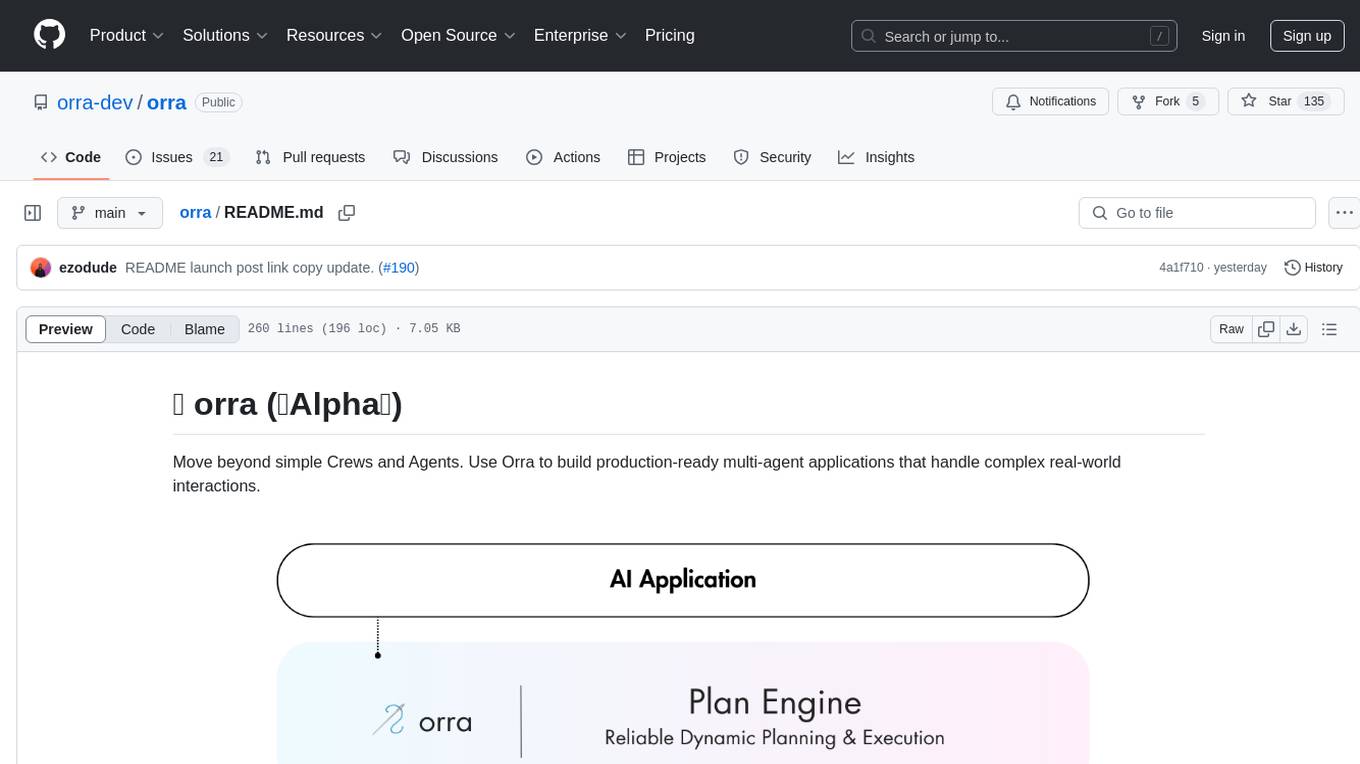Expand the Resources menu

pyautogui.click(x=334, y=35)
